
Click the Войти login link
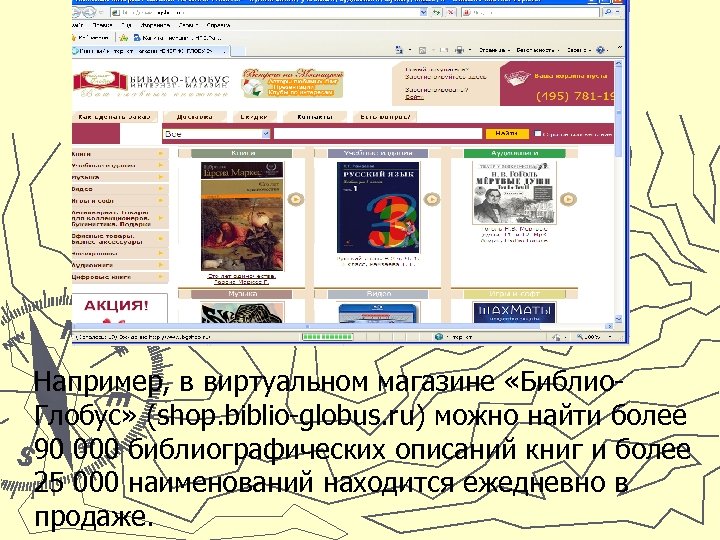coord(414,97)
